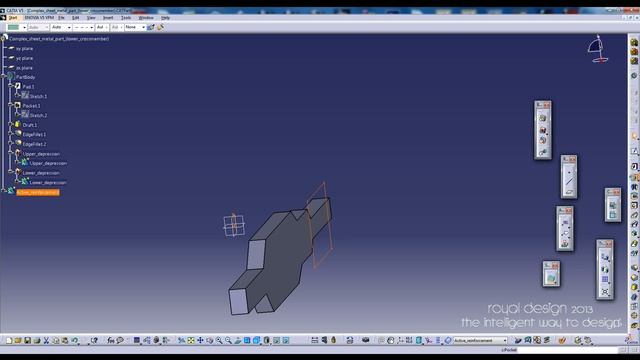Click the Fit All In icon
Viewport: 640px width, 360px height.
[x=191, y=340]
